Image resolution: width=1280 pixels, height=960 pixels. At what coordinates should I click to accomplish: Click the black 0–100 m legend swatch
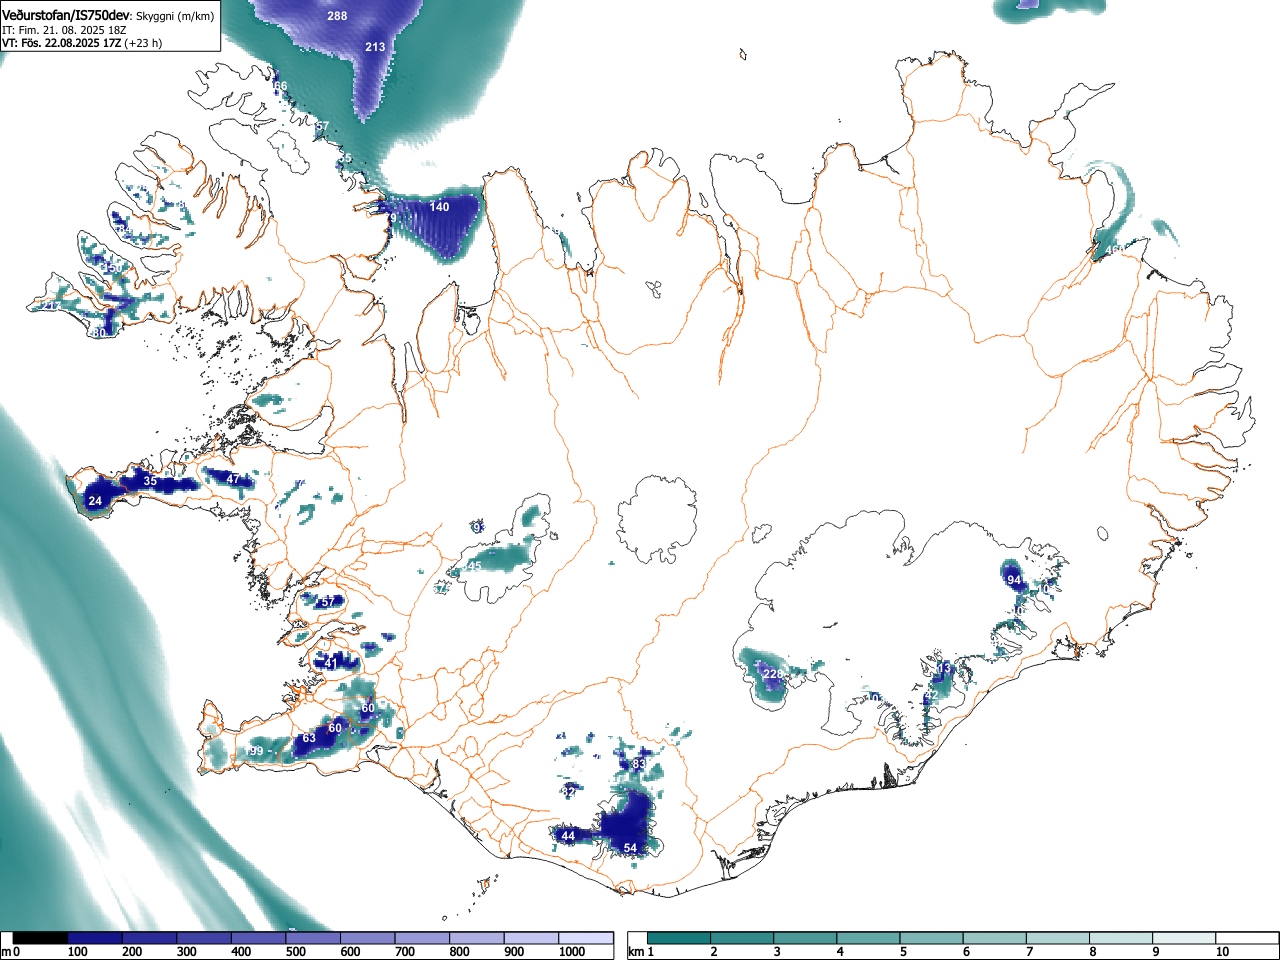[40, 938]
